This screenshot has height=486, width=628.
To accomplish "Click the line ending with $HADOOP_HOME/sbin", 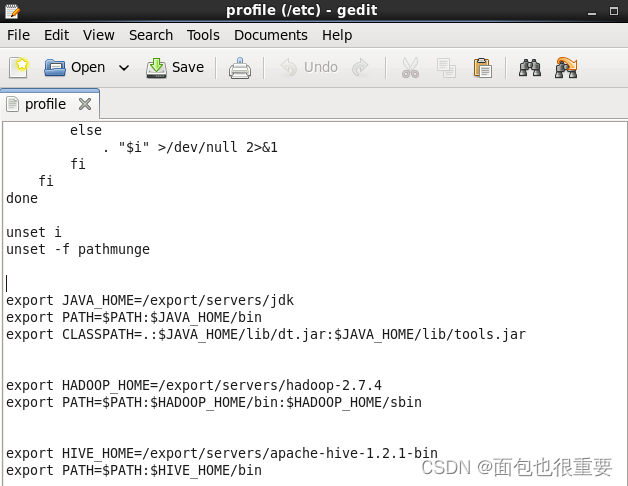I will coord(214,402).
